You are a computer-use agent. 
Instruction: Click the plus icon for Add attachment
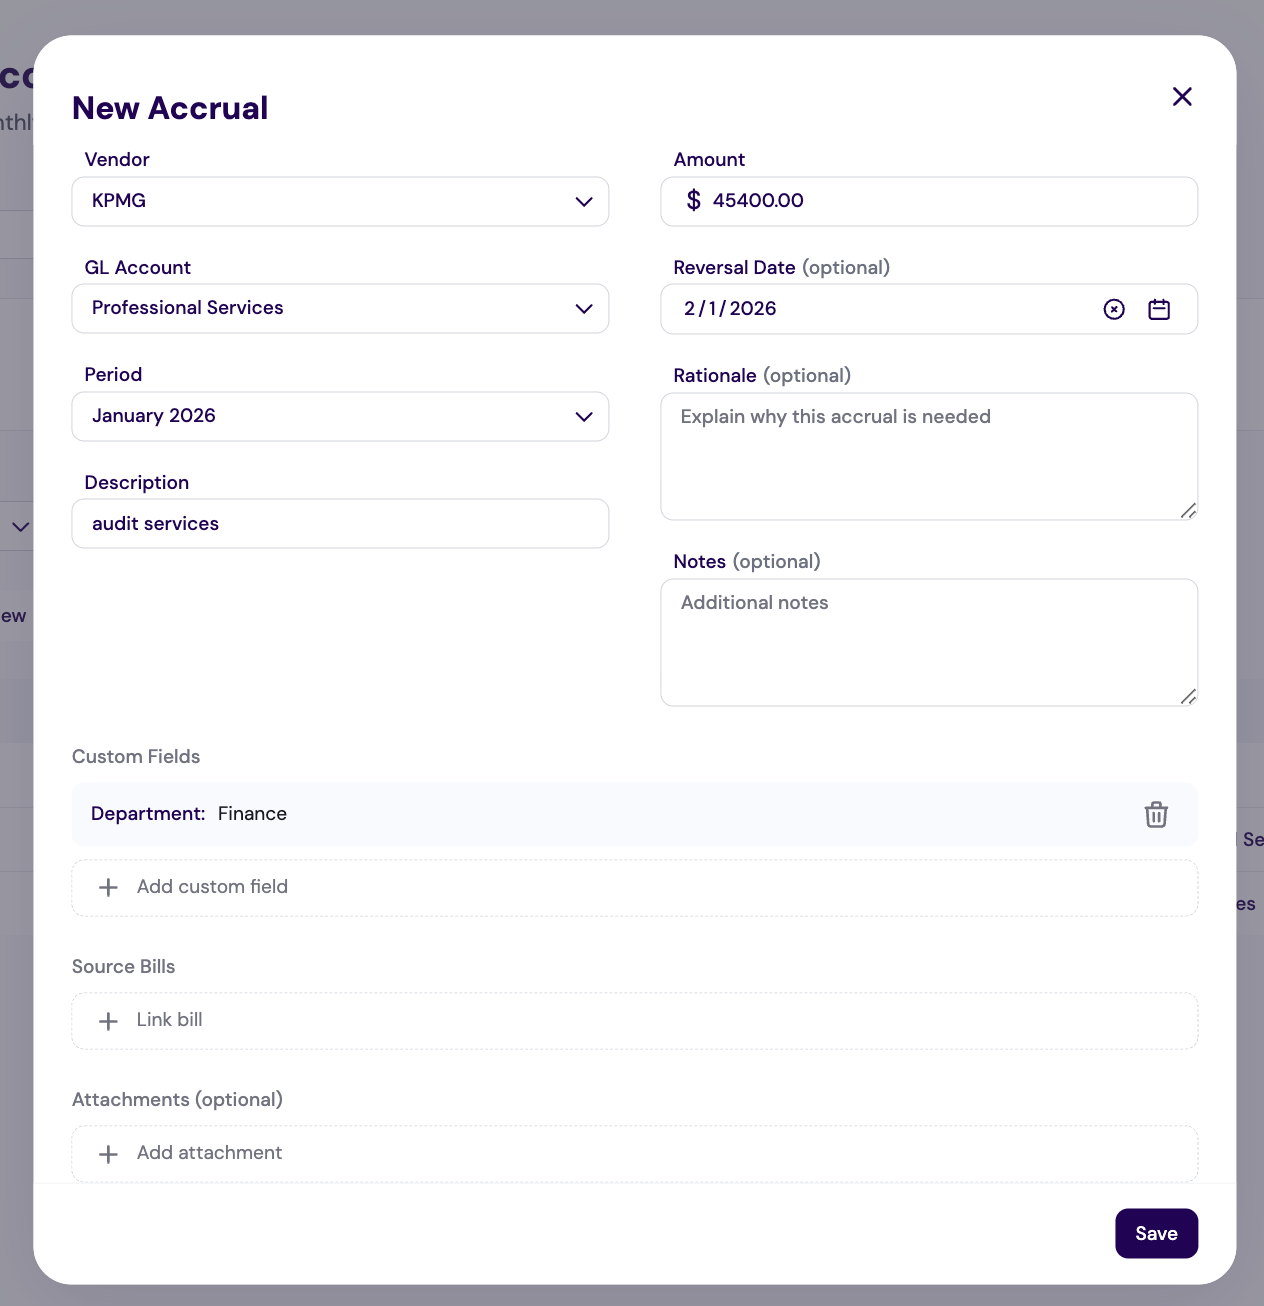pyautogui.click(x=109, y=1154)
